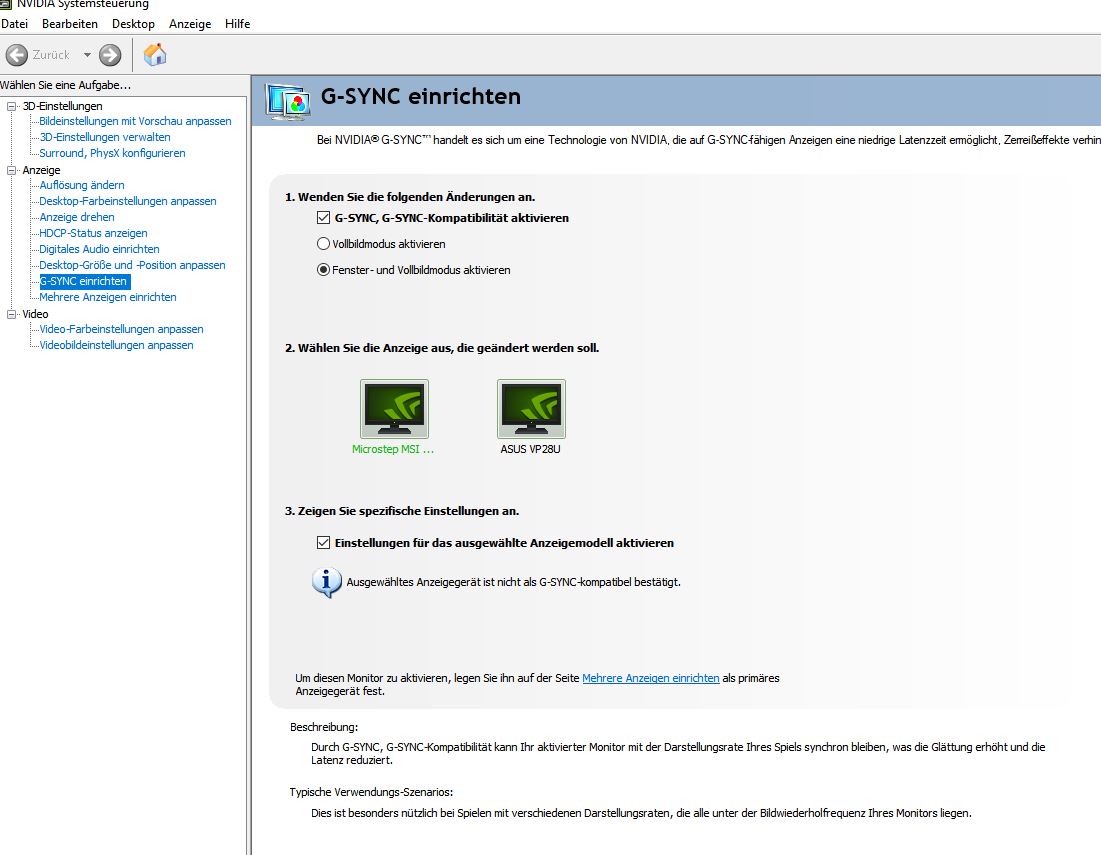
Task: Collapse the 3D-Einstellungen tree node
Action: pos(11,106)
